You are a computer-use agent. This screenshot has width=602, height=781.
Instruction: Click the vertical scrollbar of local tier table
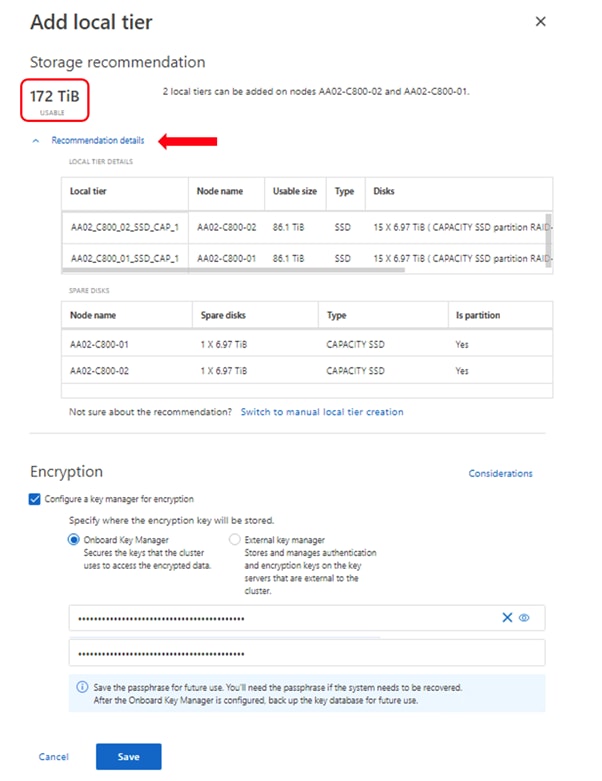[548, 241]
